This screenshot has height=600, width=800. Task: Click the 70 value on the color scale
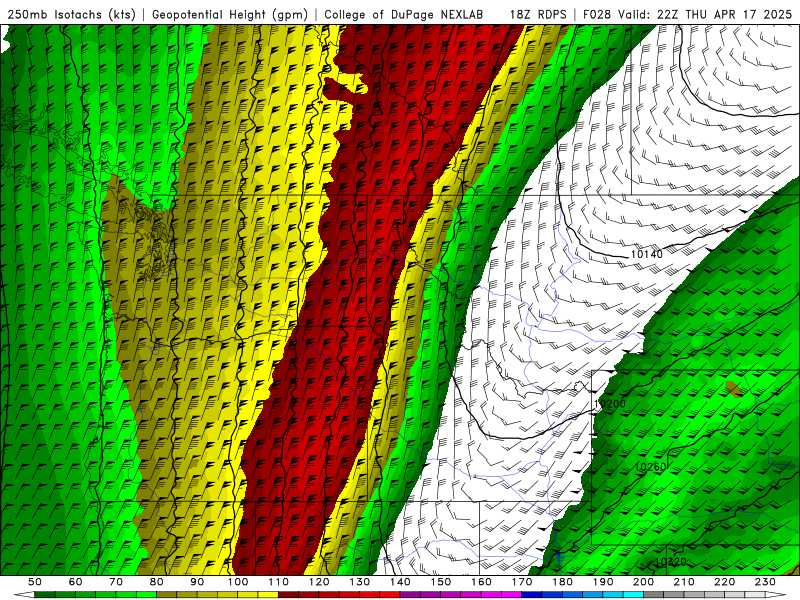(116, 582)
